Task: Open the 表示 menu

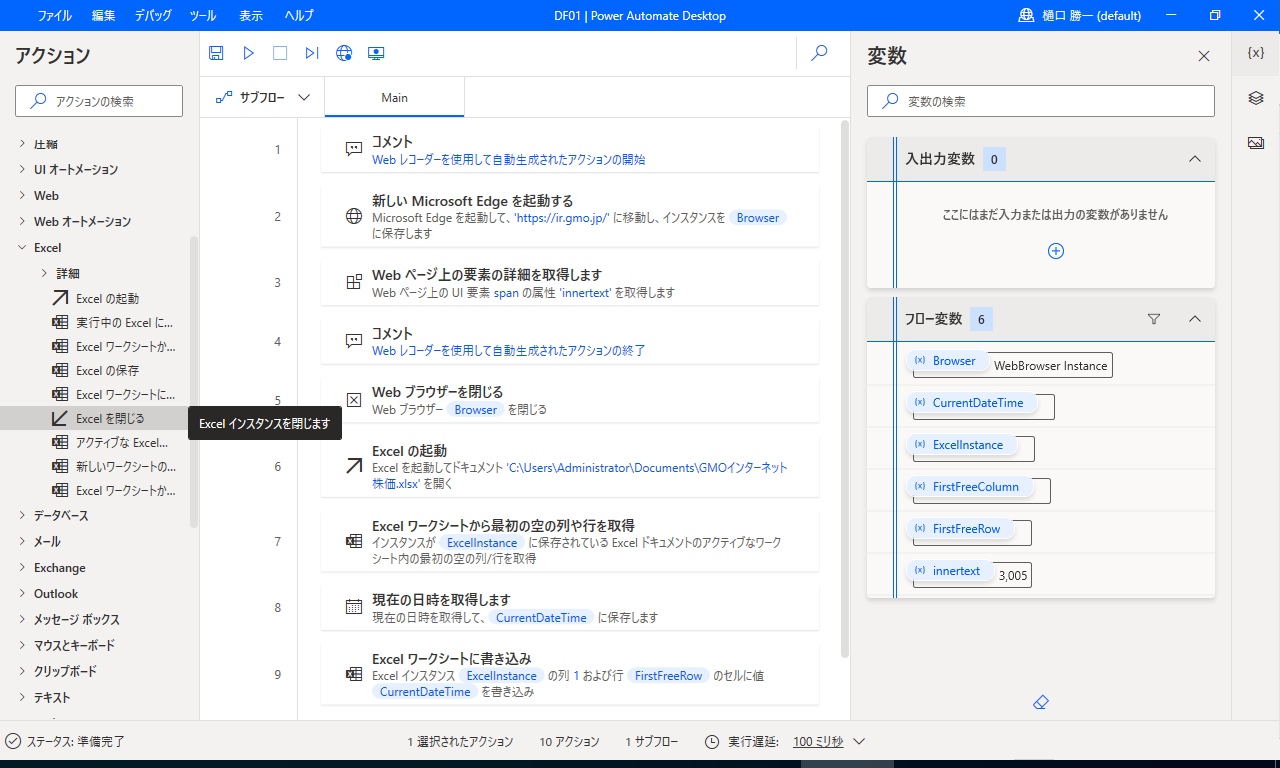Action: tap(251, 15)
